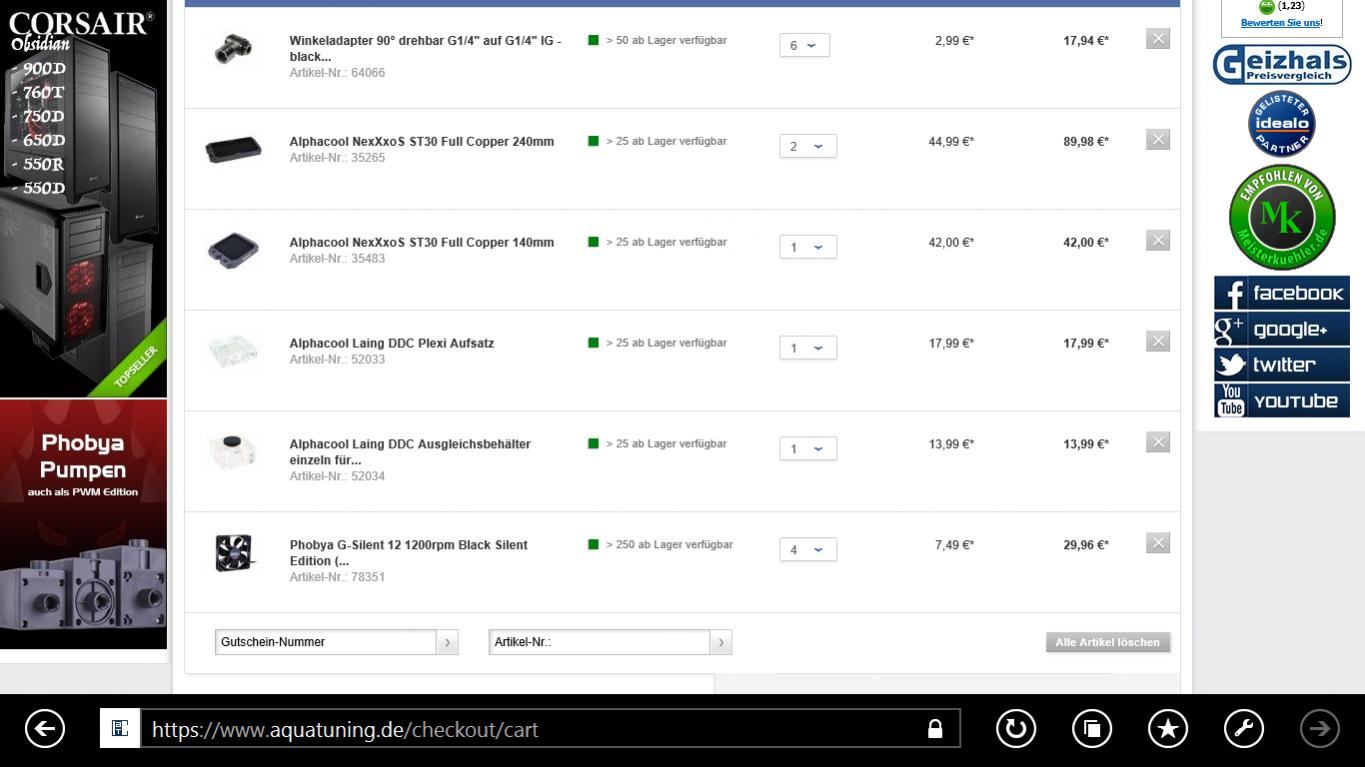Open the Meisterkuehler.de recommendation badge
The height and width of the screenshot is (767, 1365).
coord(1281,217)
